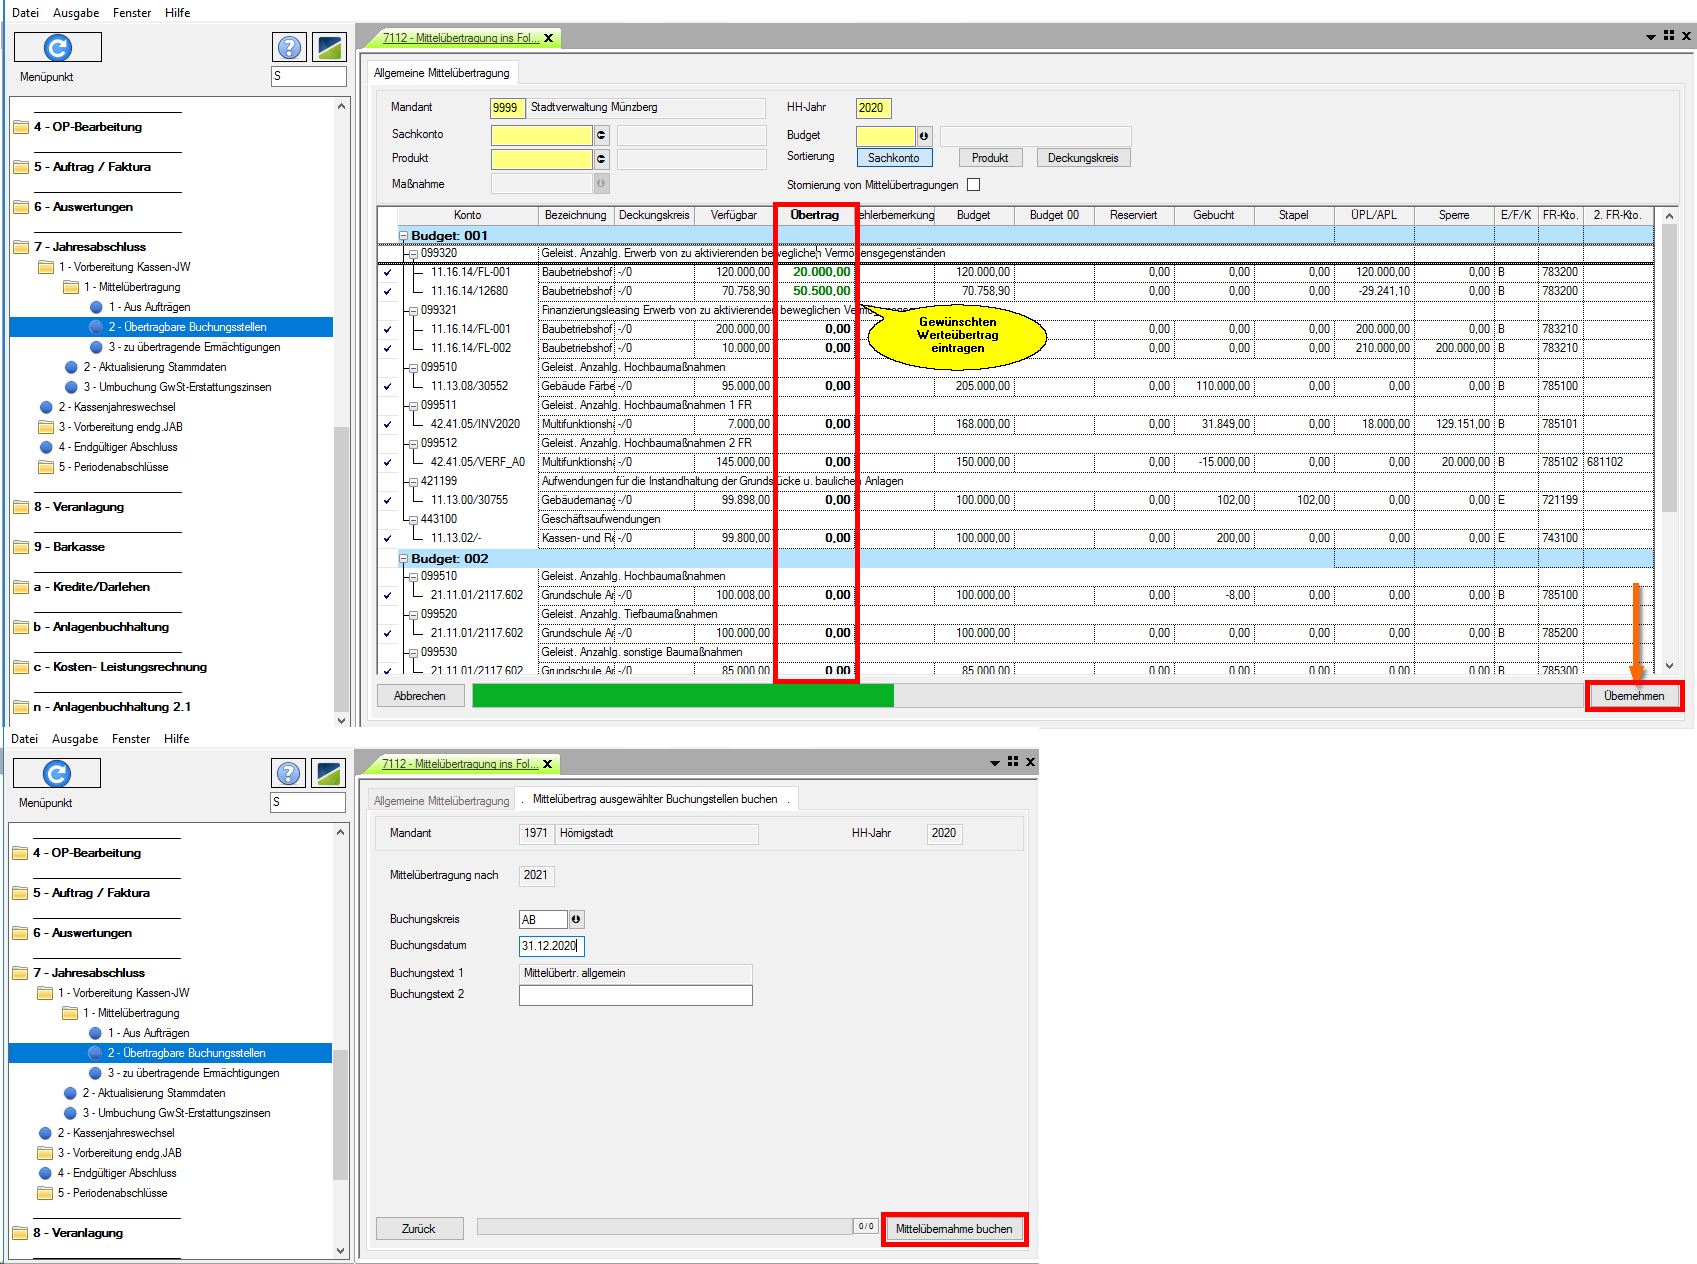Open the Sachkonto lookup icon
The width and height of the screenshot is (1697, 1264).
point(601,135)
